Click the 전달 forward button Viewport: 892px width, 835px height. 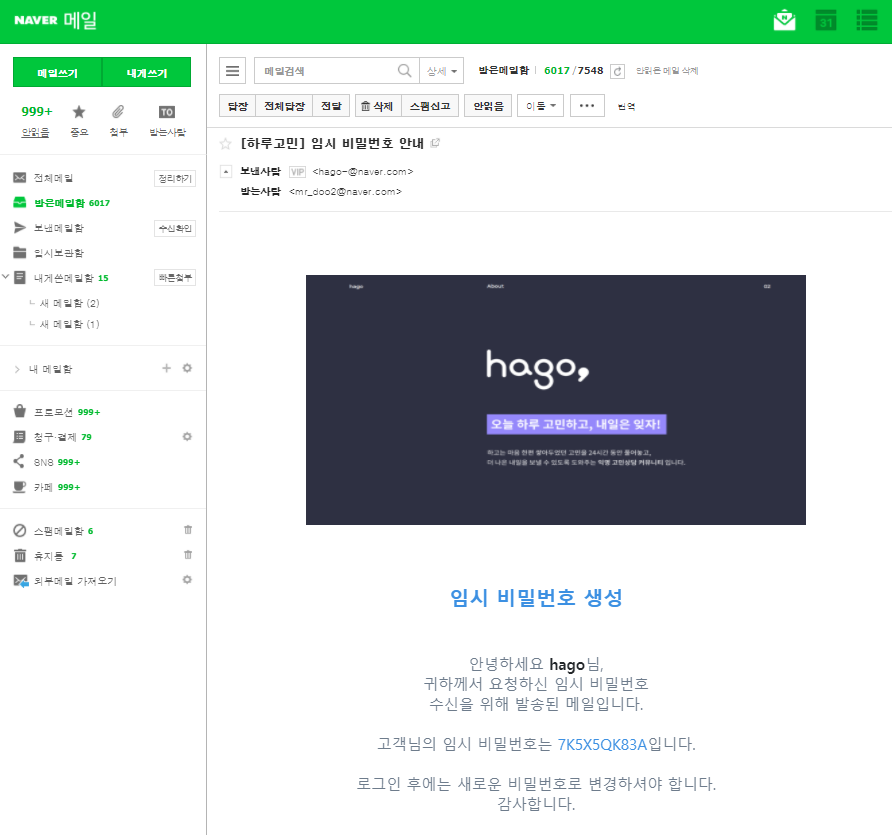(331, 106)
